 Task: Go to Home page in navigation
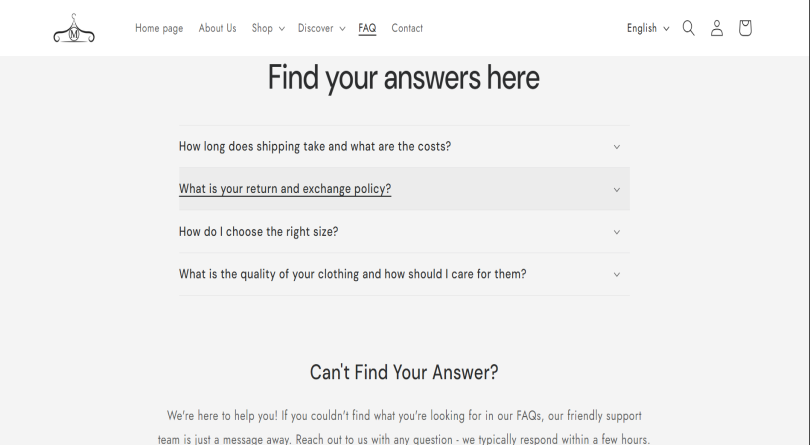[x=159, y=28]
